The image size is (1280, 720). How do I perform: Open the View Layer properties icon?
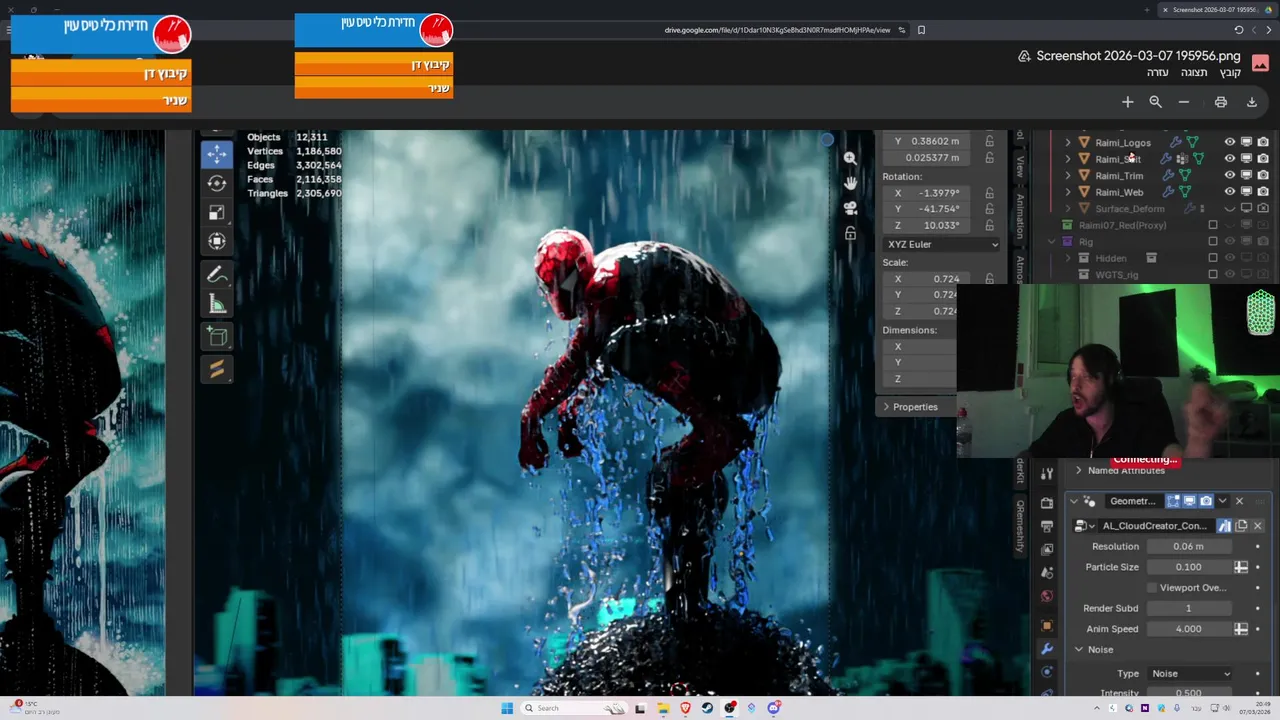click(x=1047, y=549)
